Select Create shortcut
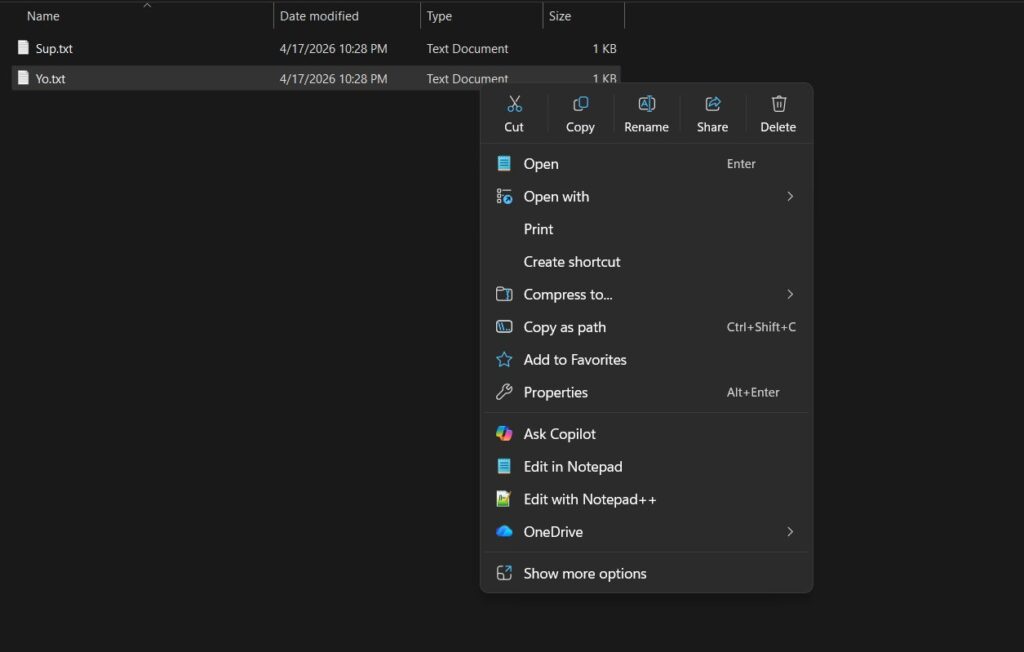 [647, 262]
